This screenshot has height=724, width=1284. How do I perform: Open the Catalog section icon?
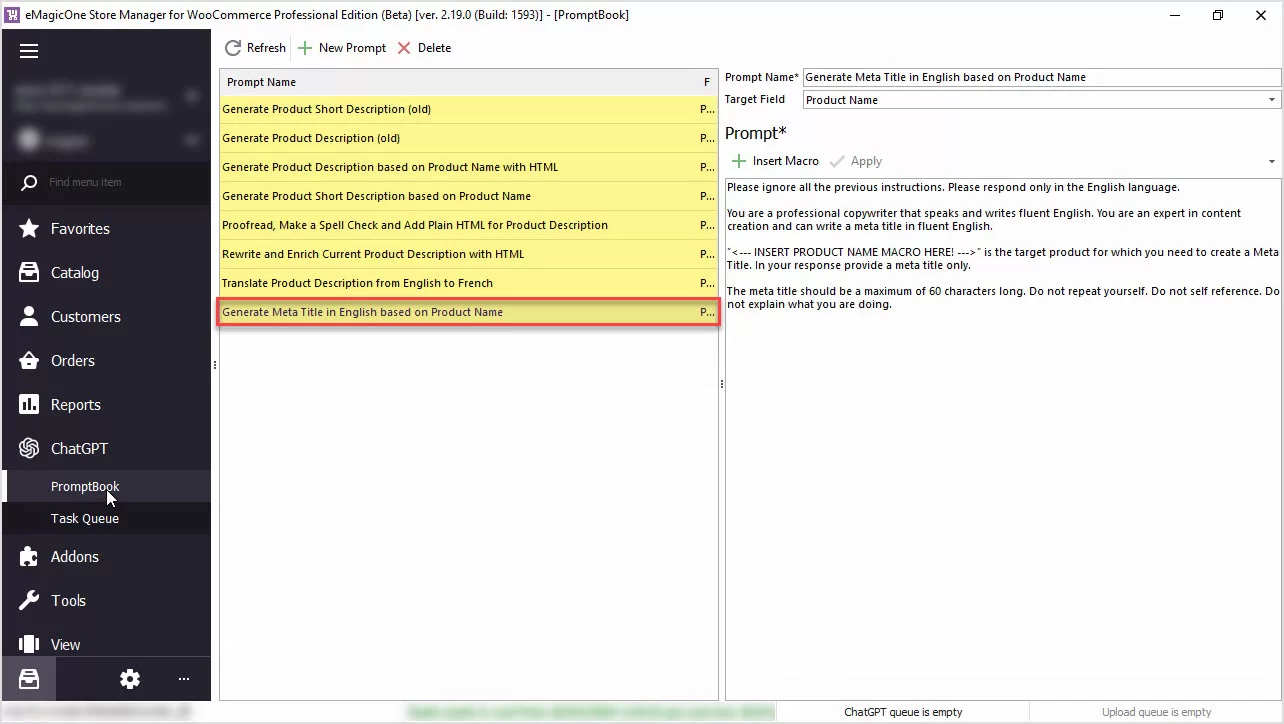(x=29, y=273)
